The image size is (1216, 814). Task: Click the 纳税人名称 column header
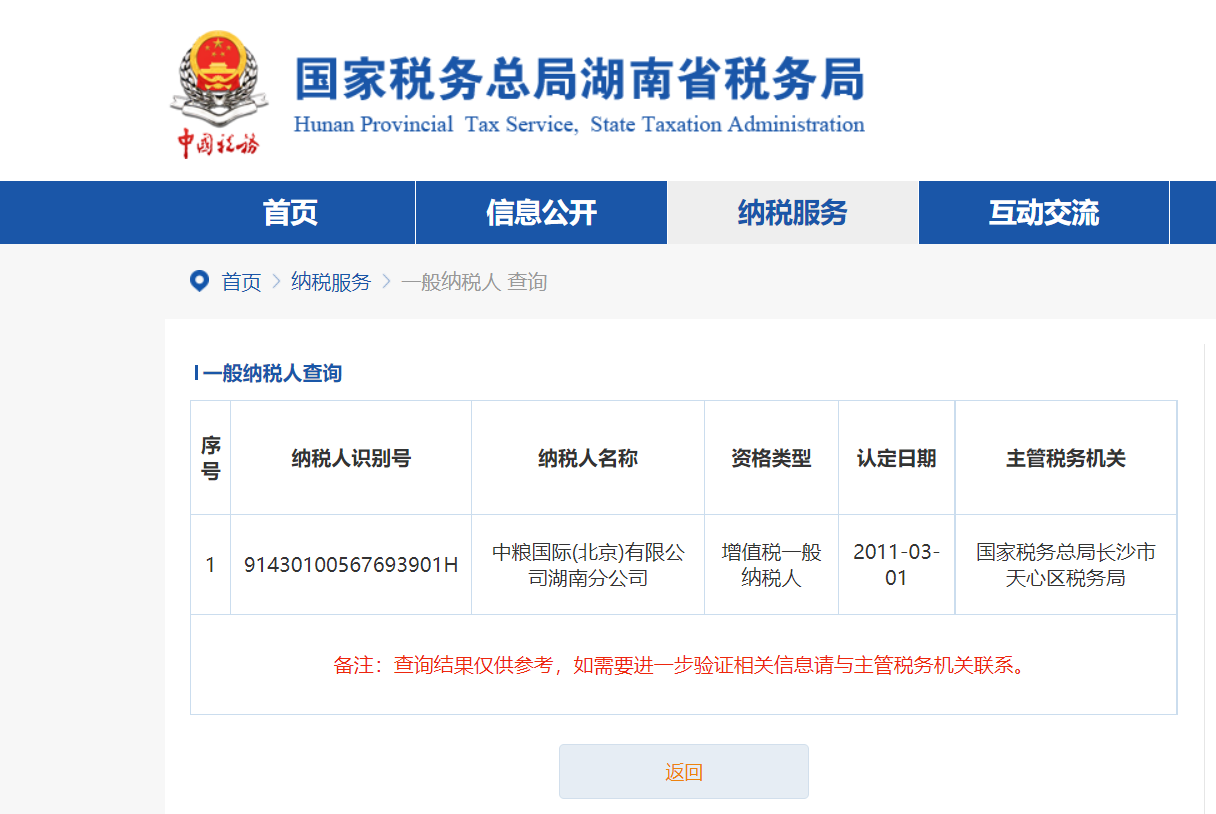coord(588,458)
